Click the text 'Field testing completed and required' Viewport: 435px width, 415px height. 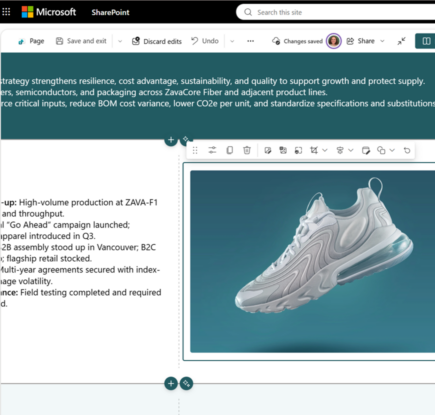[91, 292]
